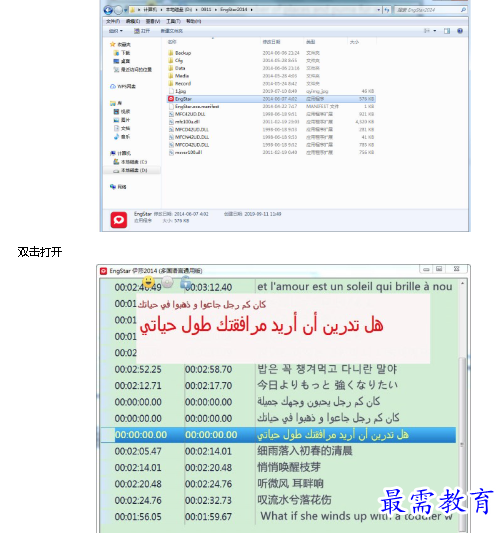This screenshot has height=533, width=502.
Task: Open the 文件(F) menu
Action: pos(113,21)
